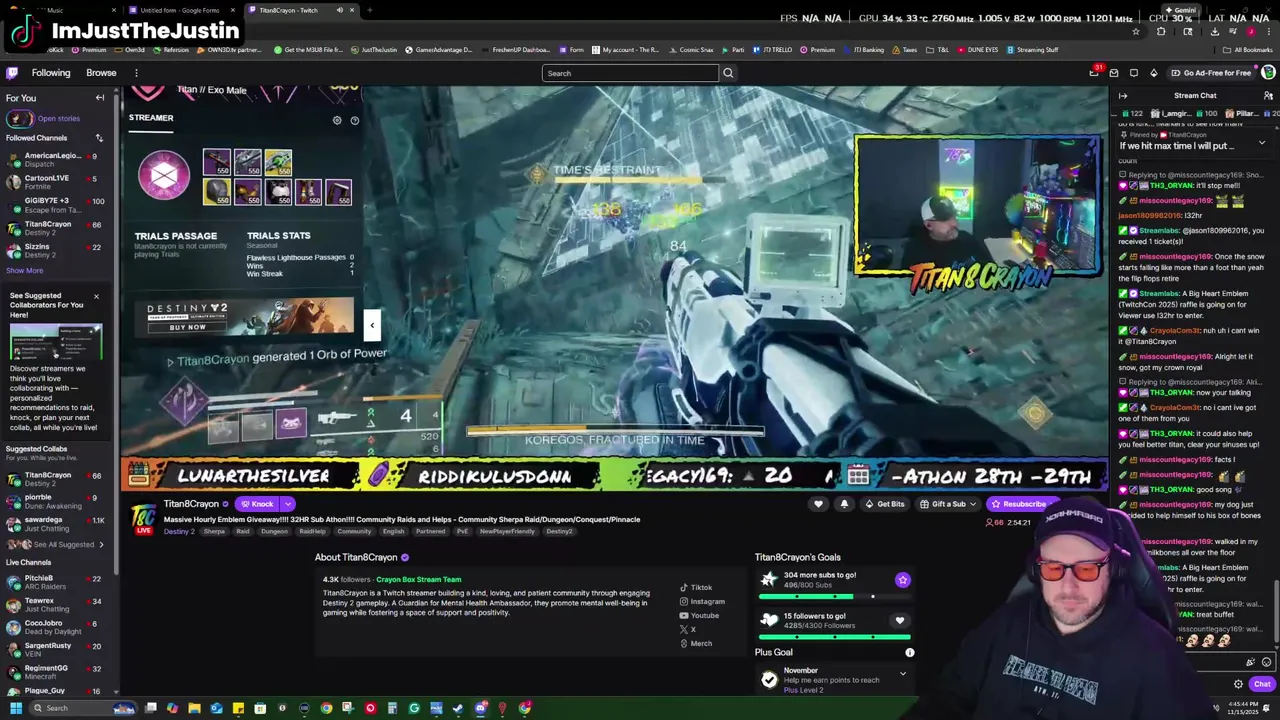
Task: Collapse the extension panel left arrow
Action: (x=372, y=324)
